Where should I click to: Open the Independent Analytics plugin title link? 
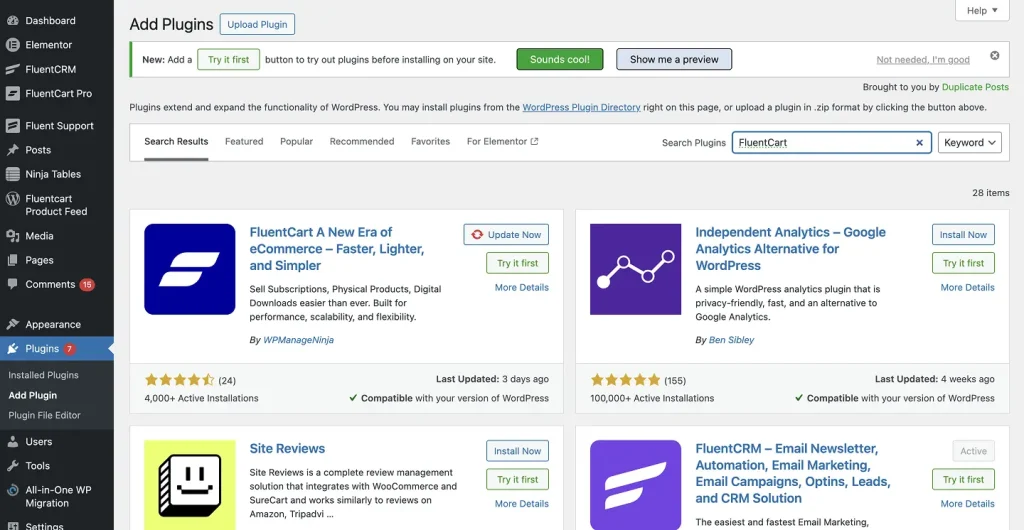(791, 249)
